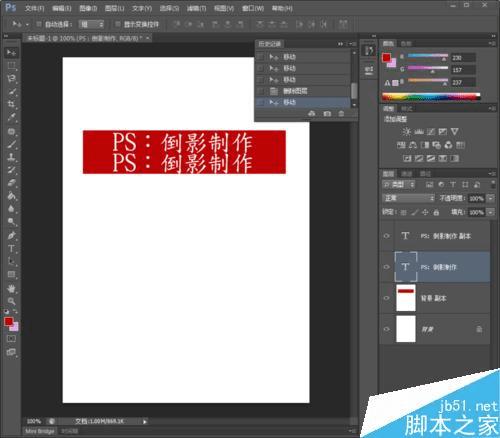The height and width of the screenshot is (438, 500).
Task: Add Levels adjustment icon
Action: (419, 132)
